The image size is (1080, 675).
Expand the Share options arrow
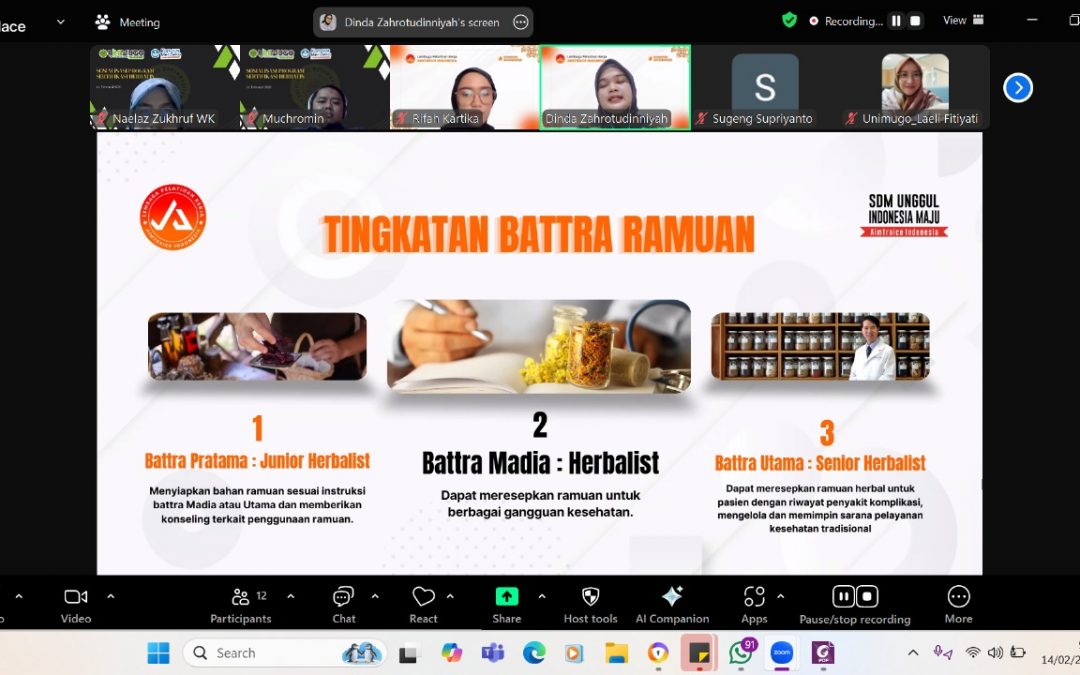click(542, 596)
